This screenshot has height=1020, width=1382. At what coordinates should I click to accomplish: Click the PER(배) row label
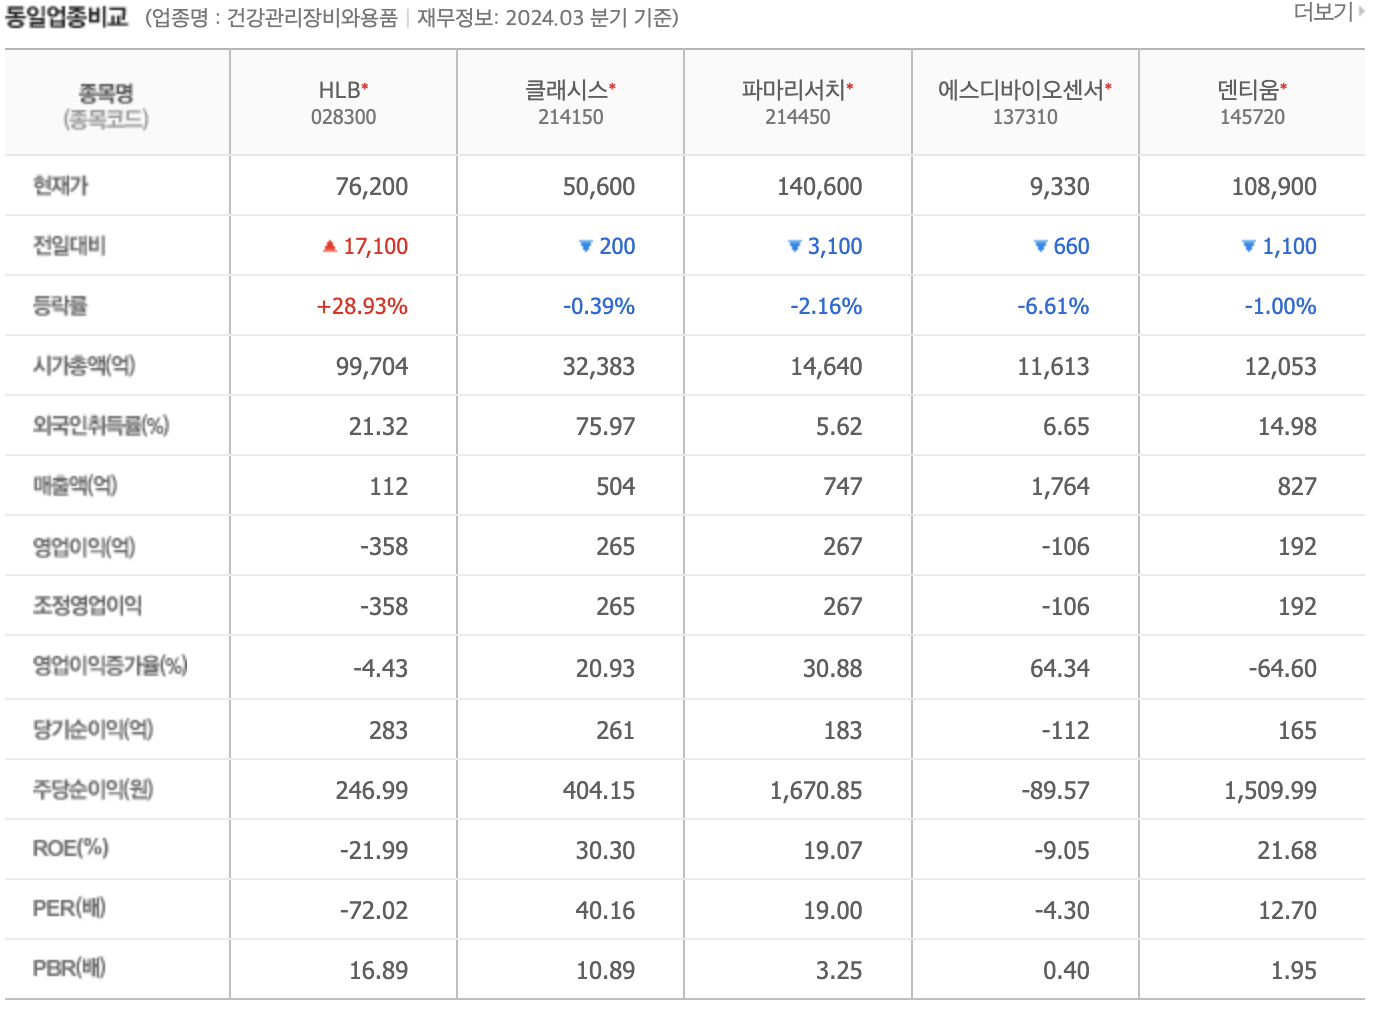(x=69, y=909)
